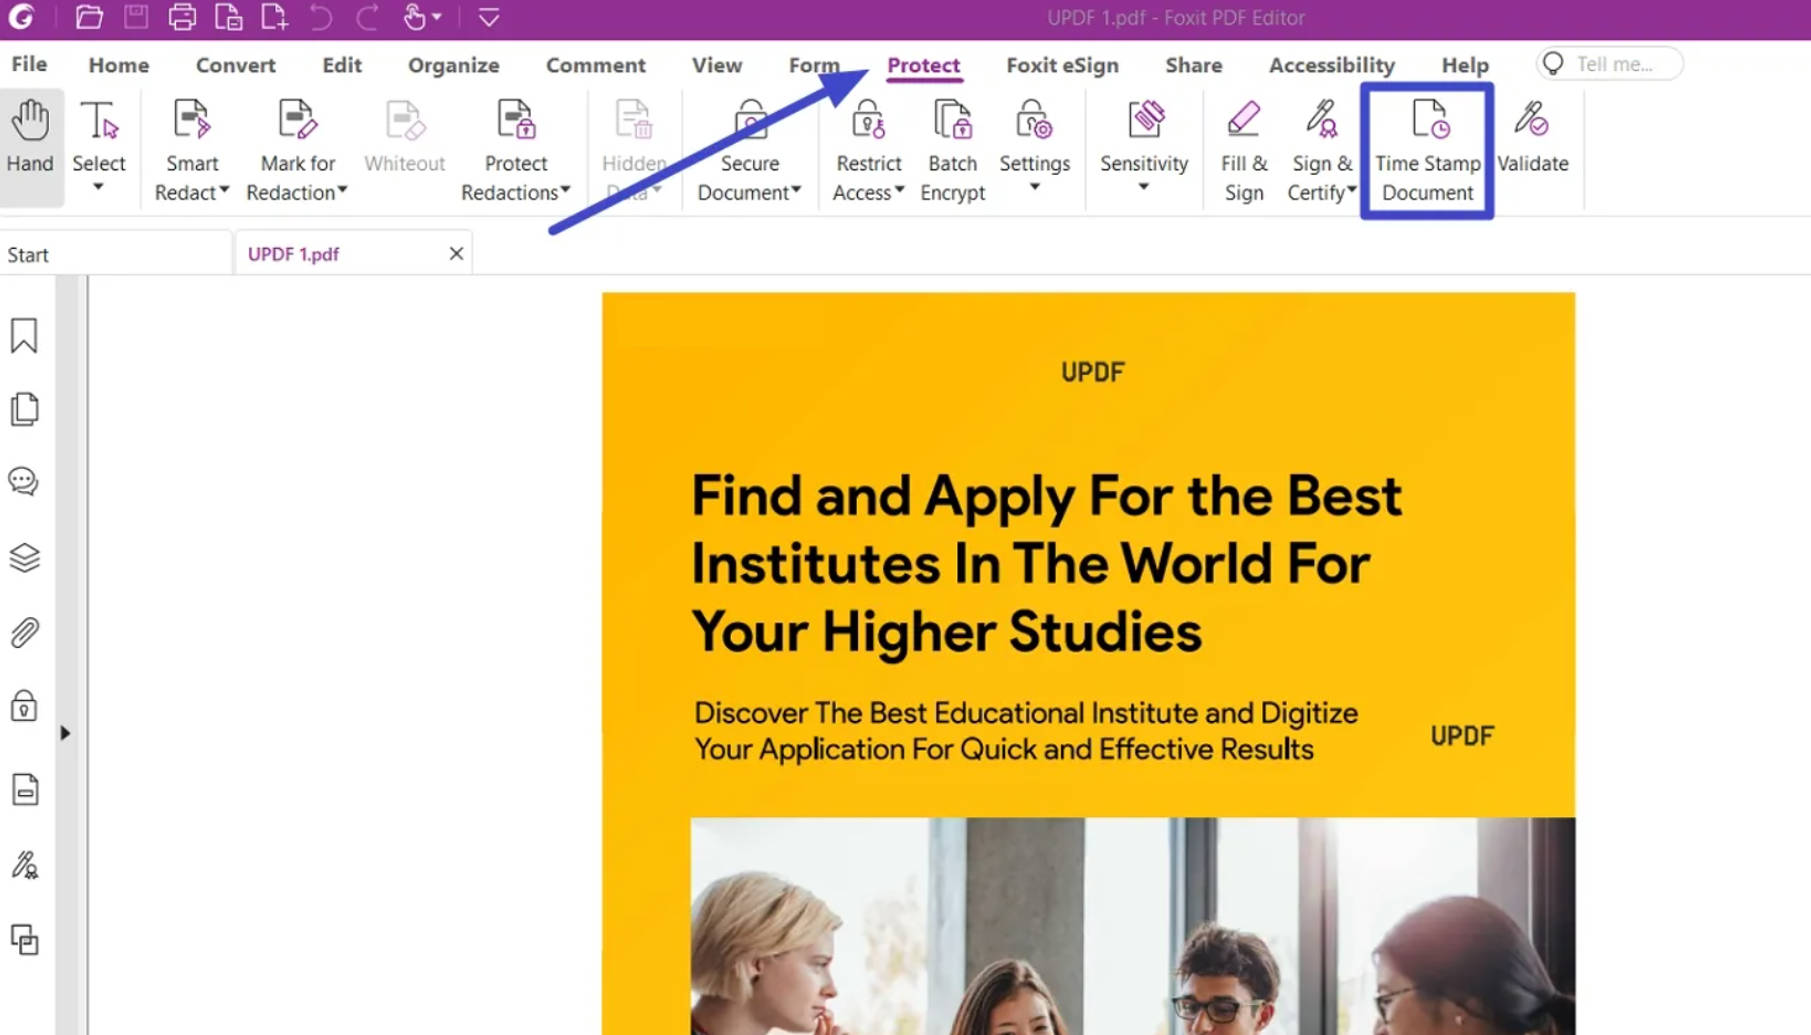Open the Layers panel icon
1811x1035 pixels.
pos(24,558)
